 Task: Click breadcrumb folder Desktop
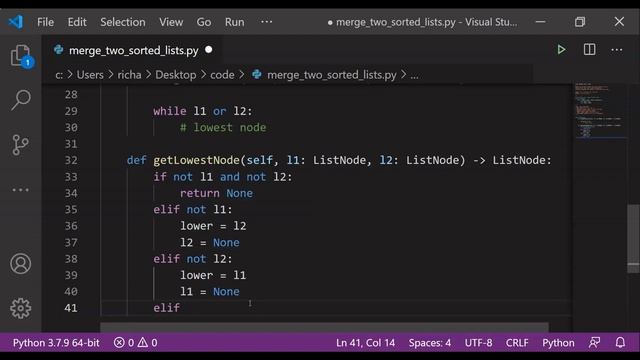tap(176, 75)
